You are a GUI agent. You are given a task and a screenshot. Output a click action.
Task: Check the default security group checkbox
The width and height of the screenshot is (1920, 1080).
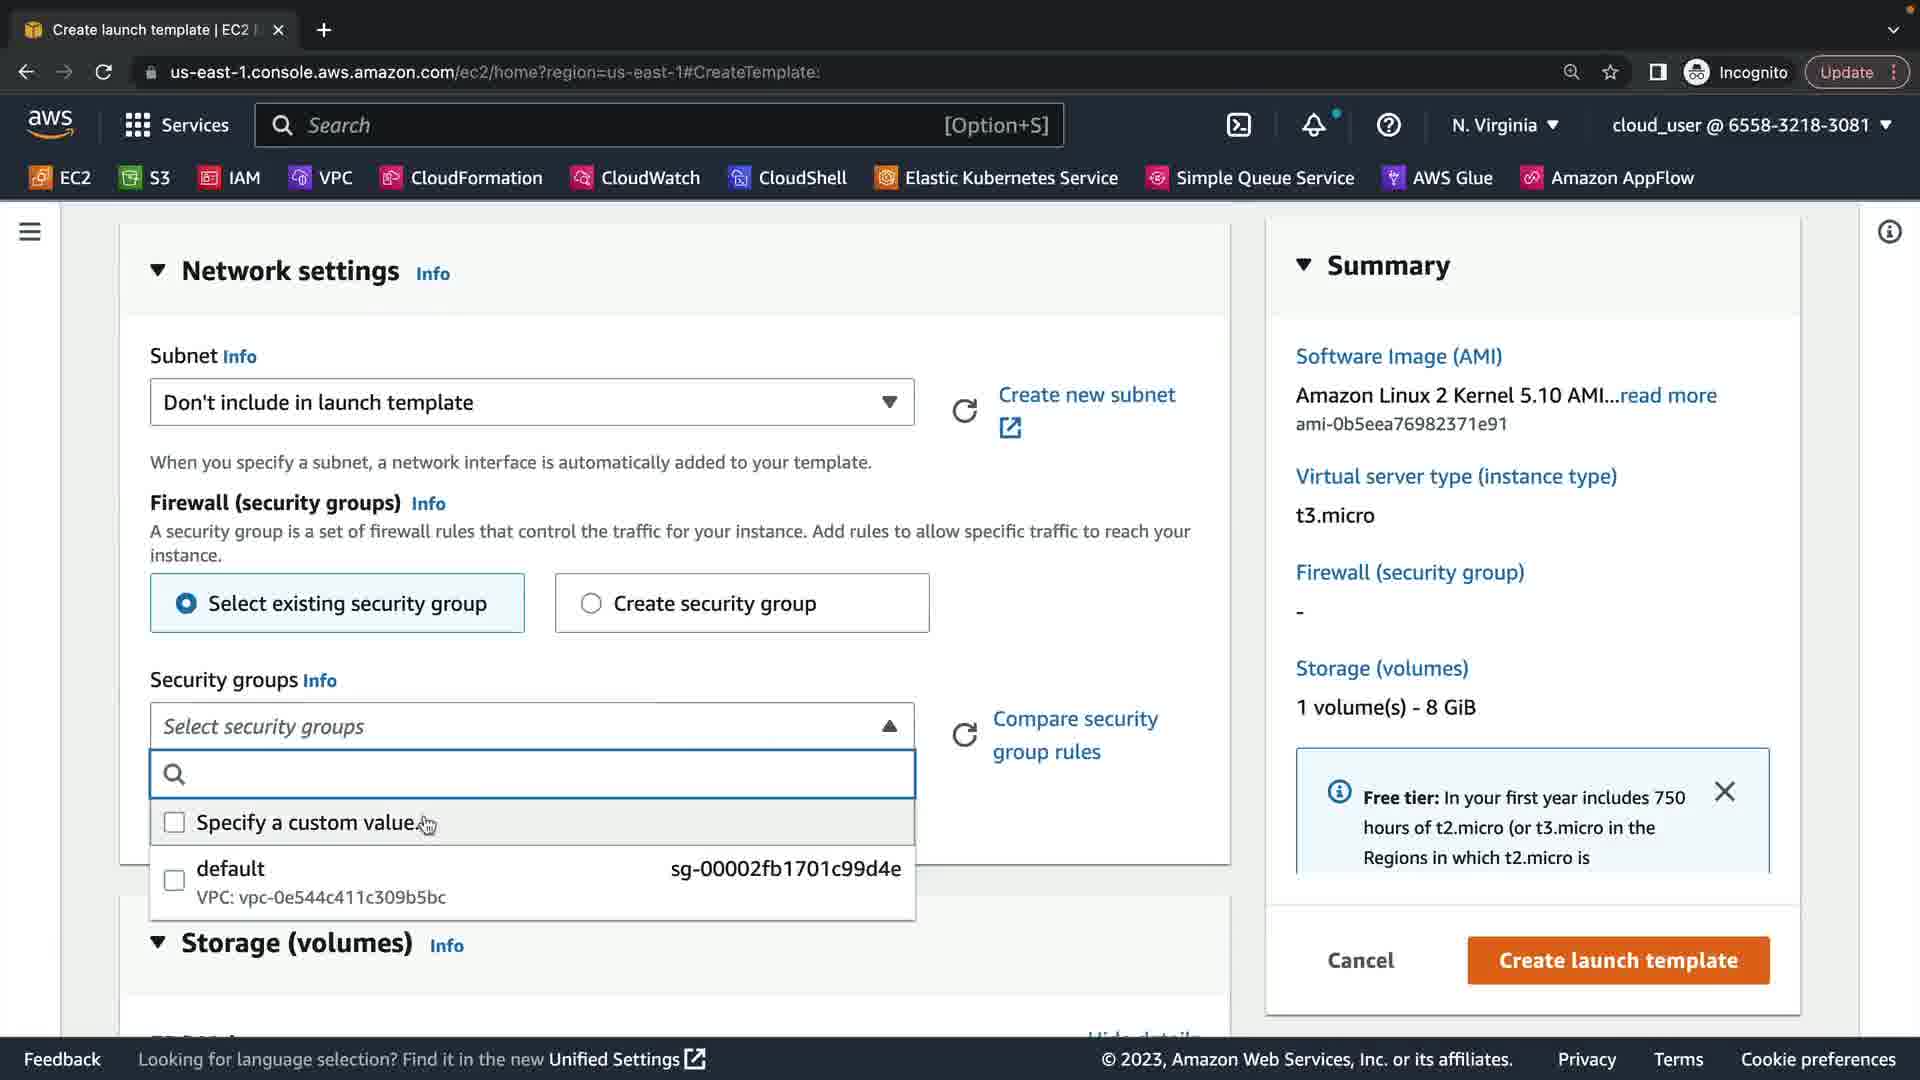coord(174,881)
